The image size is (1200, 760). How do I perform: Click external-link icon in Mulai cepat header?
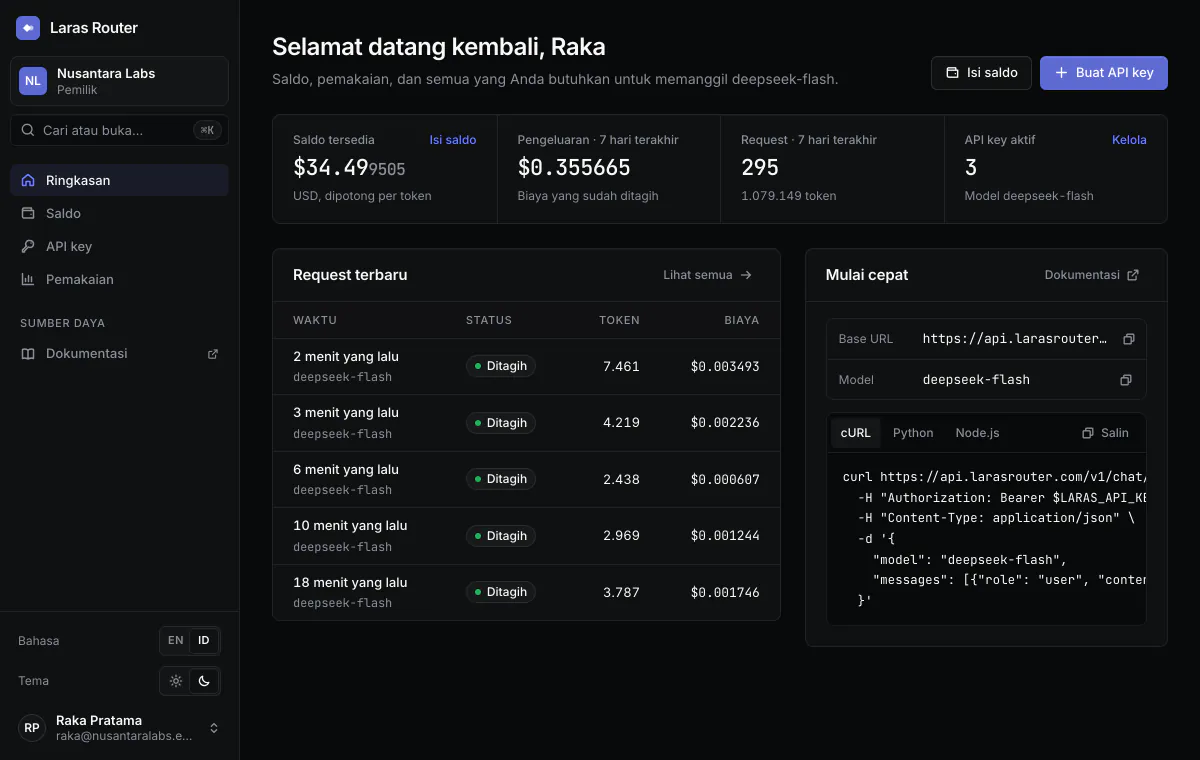1133,275
